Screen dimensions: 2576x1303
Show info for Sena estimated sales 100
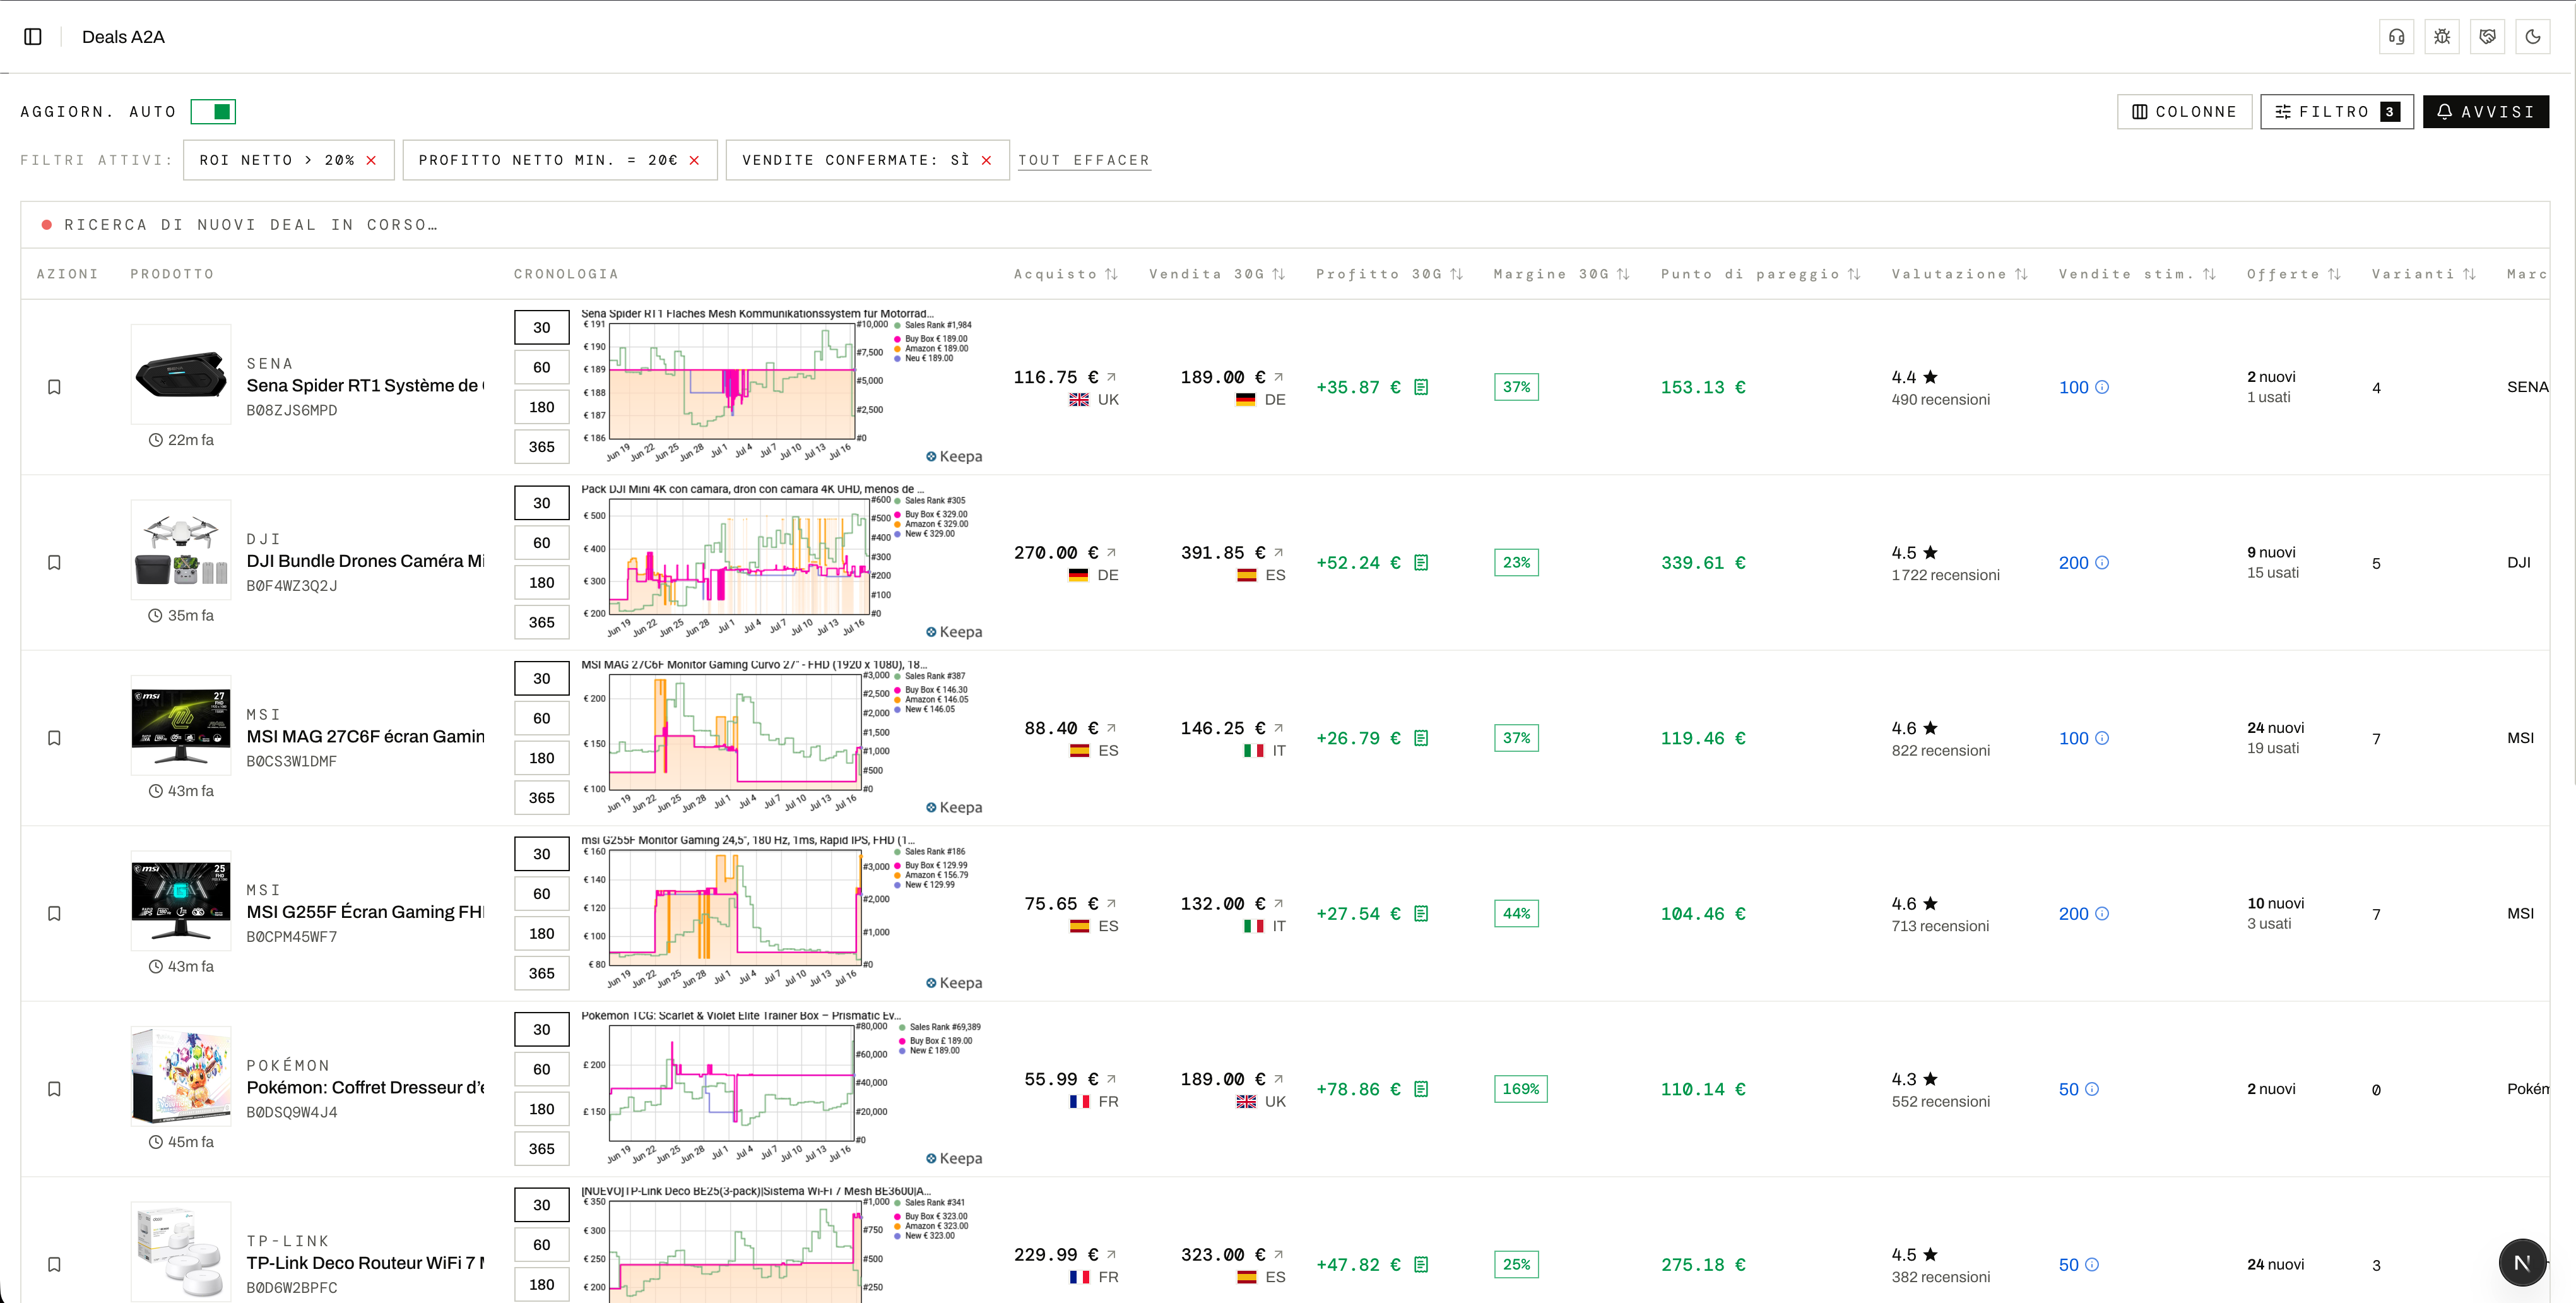(2102, 387)
